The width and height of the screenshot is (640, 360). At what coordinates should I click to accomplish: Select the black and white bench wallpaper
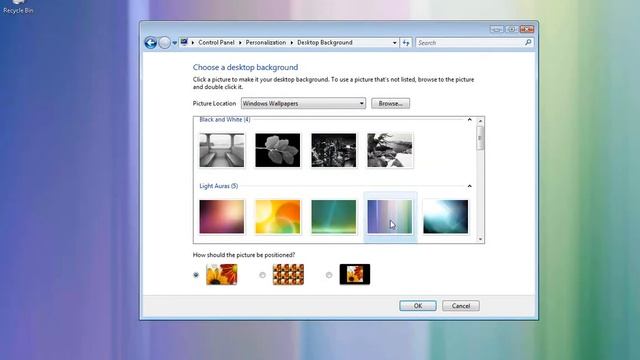222,150
